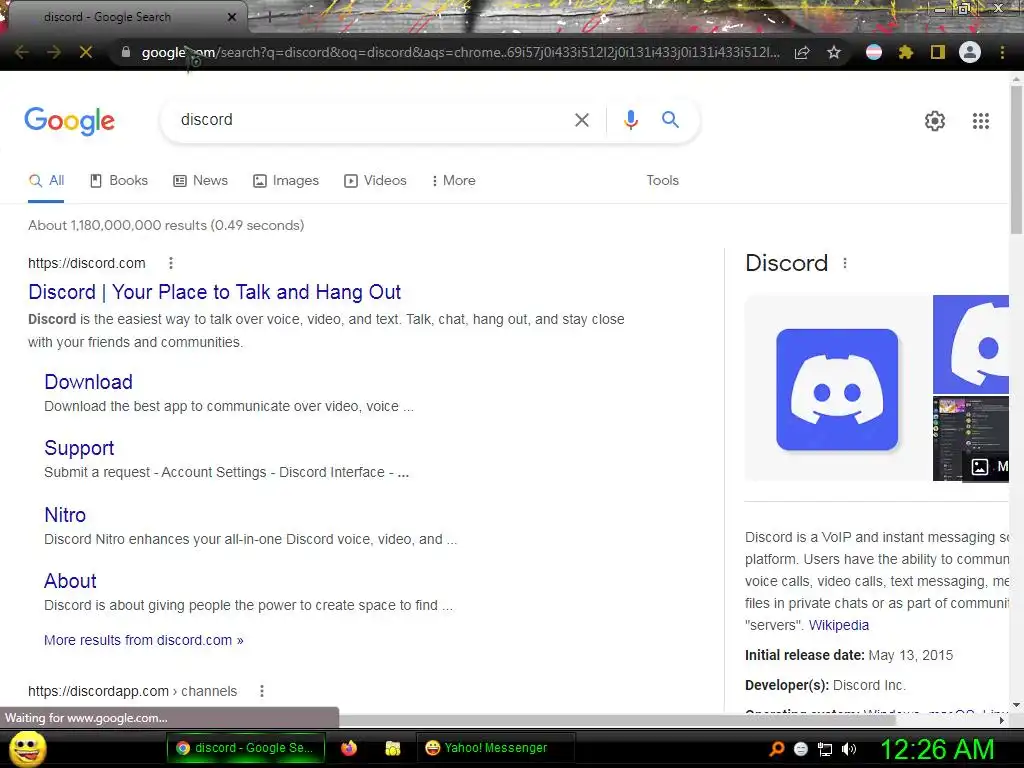Open the volume speaker tray icon
1024x768 pixels.
point(849,749)
